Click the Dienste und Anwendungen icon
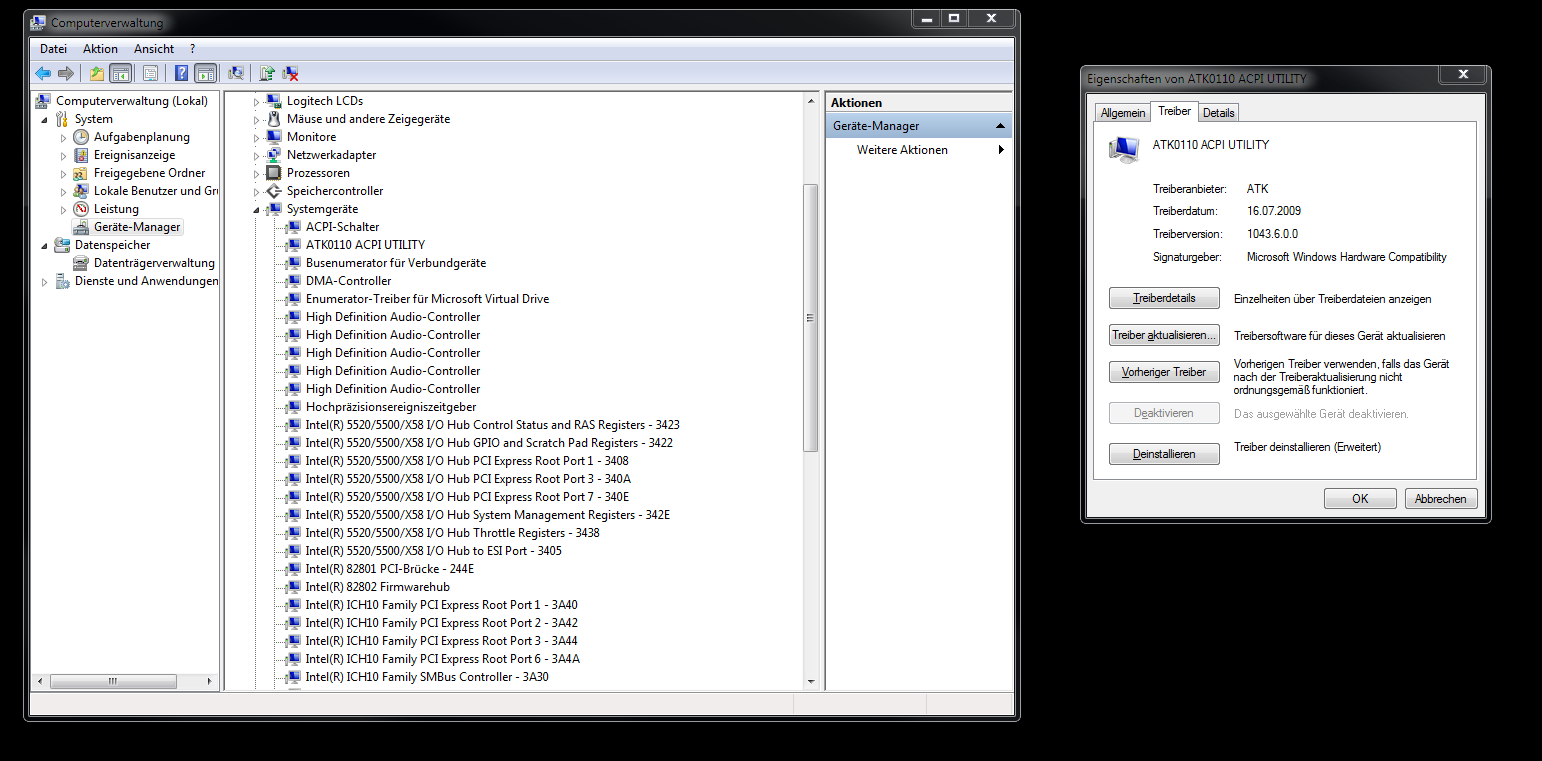 [62, 281]
